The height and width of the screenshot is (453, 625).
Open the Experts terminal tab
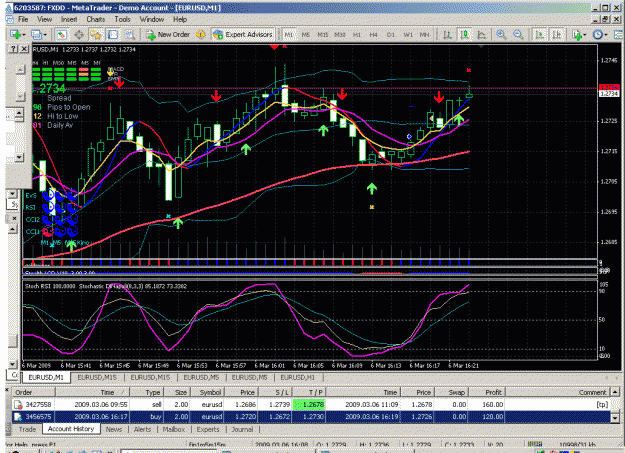click(x=208, y=429)
